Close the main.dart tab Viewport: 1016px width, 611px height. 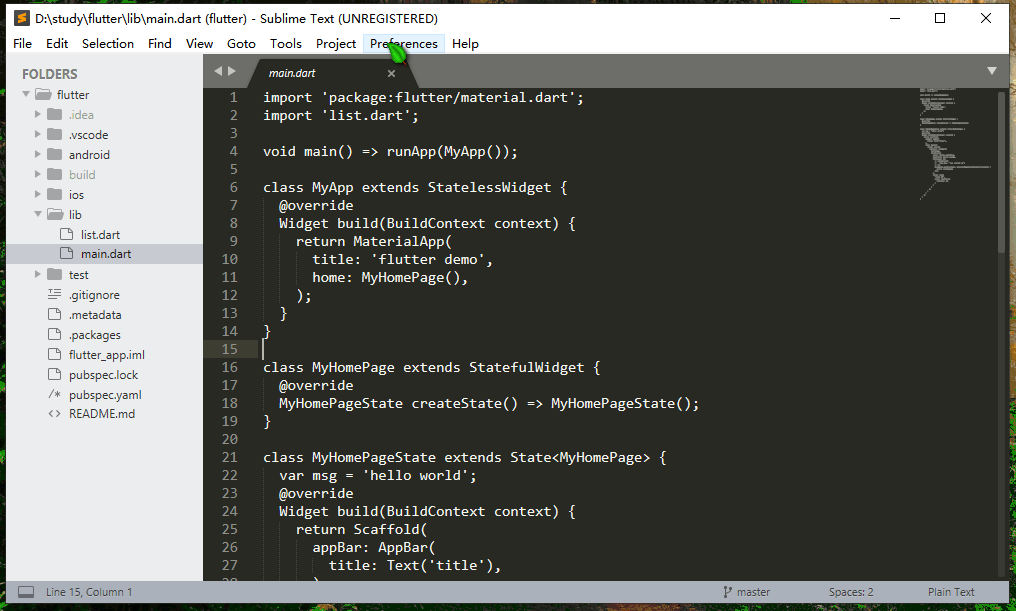[x=391, y=73]
